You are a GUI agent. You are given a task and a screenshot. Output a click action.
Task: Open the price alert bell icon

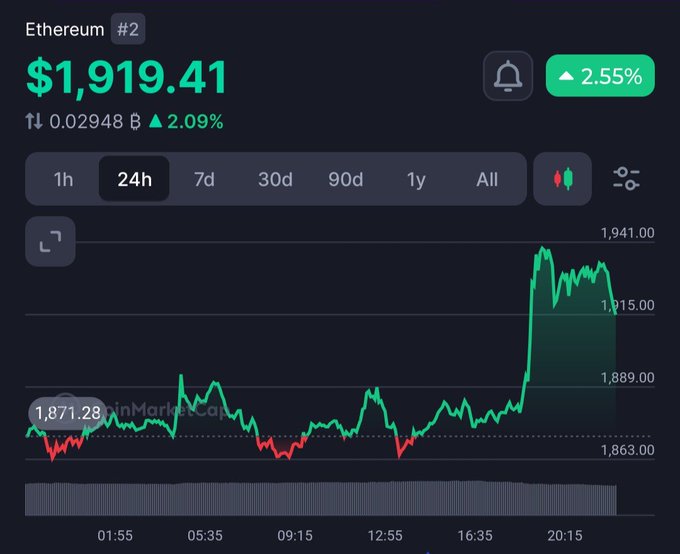[508, 76]
